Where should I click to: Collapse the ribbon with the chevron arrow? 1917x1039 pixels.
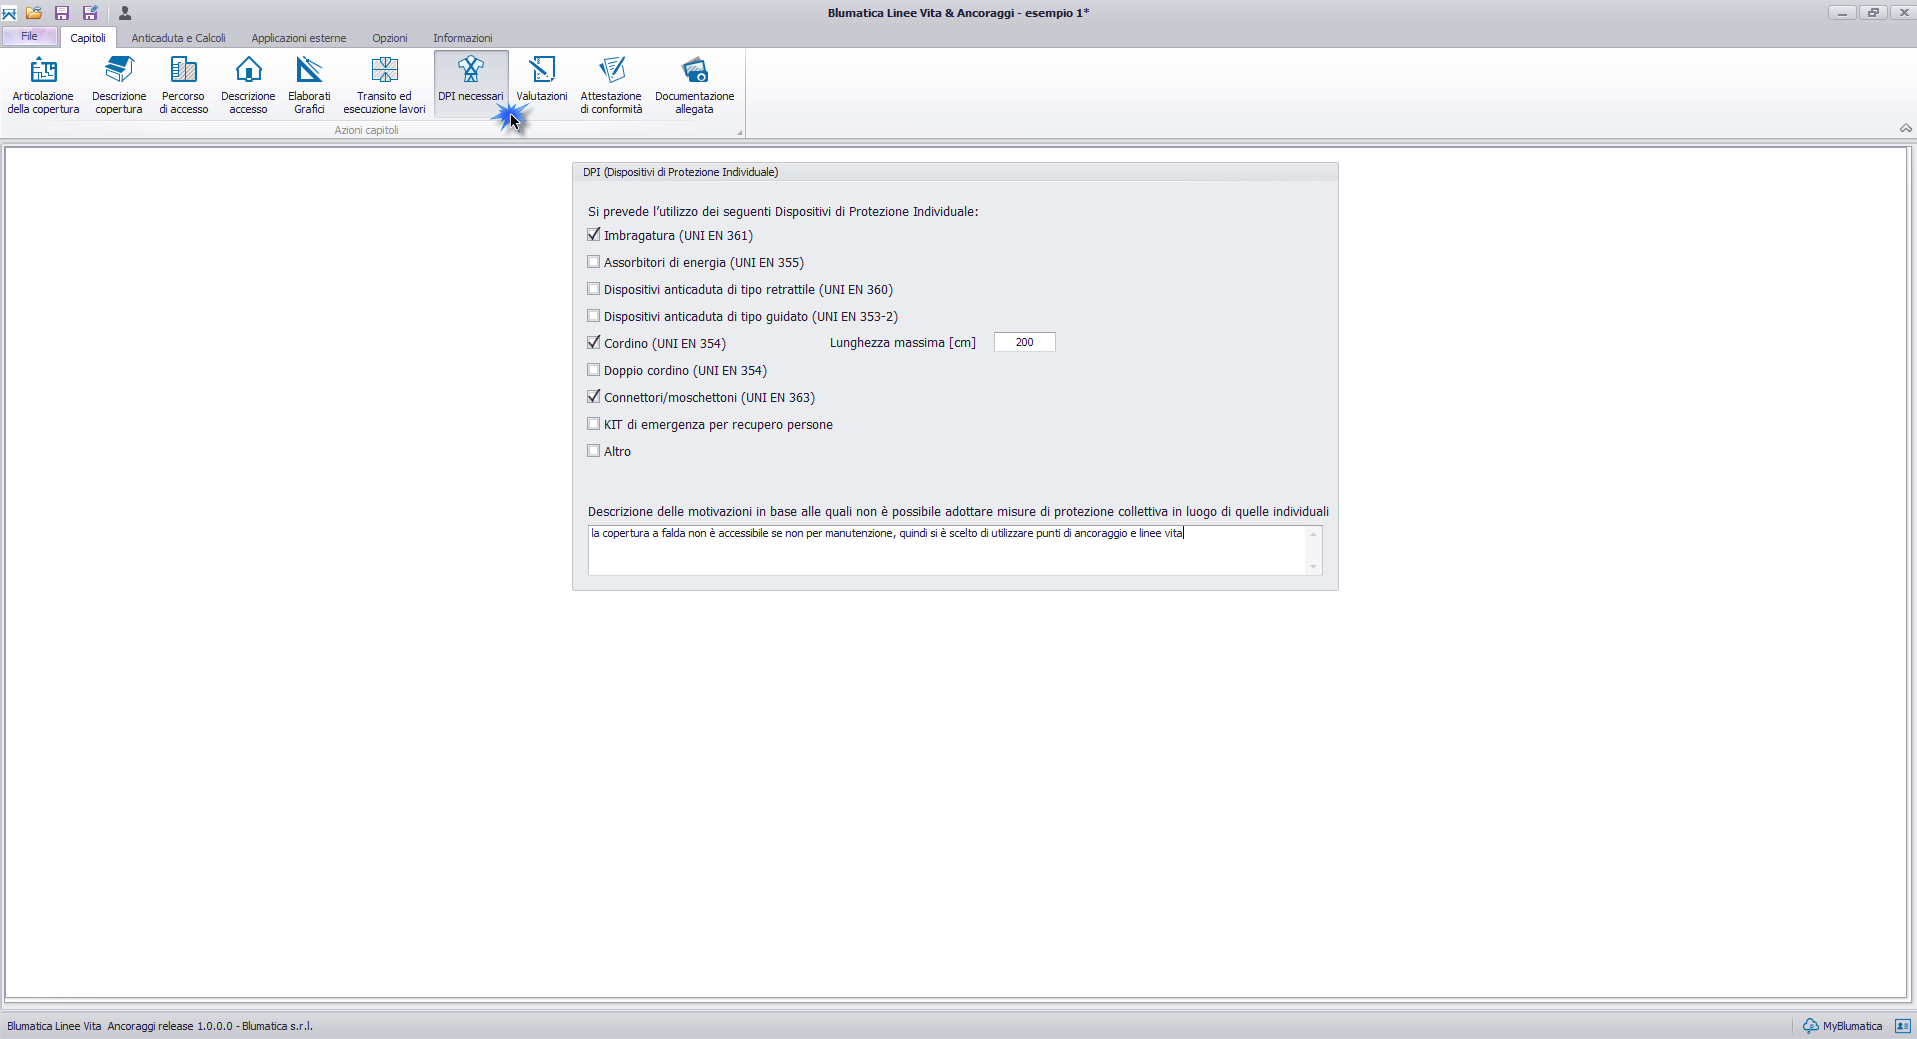[1905, 128]
